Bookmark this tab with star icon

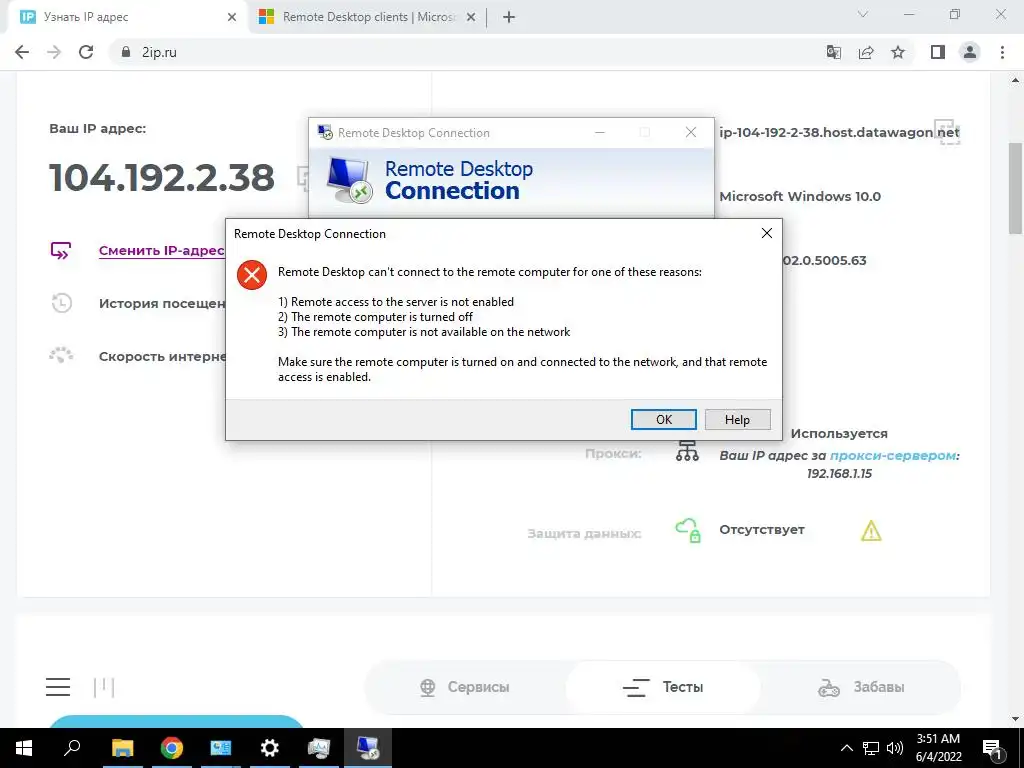898,52
